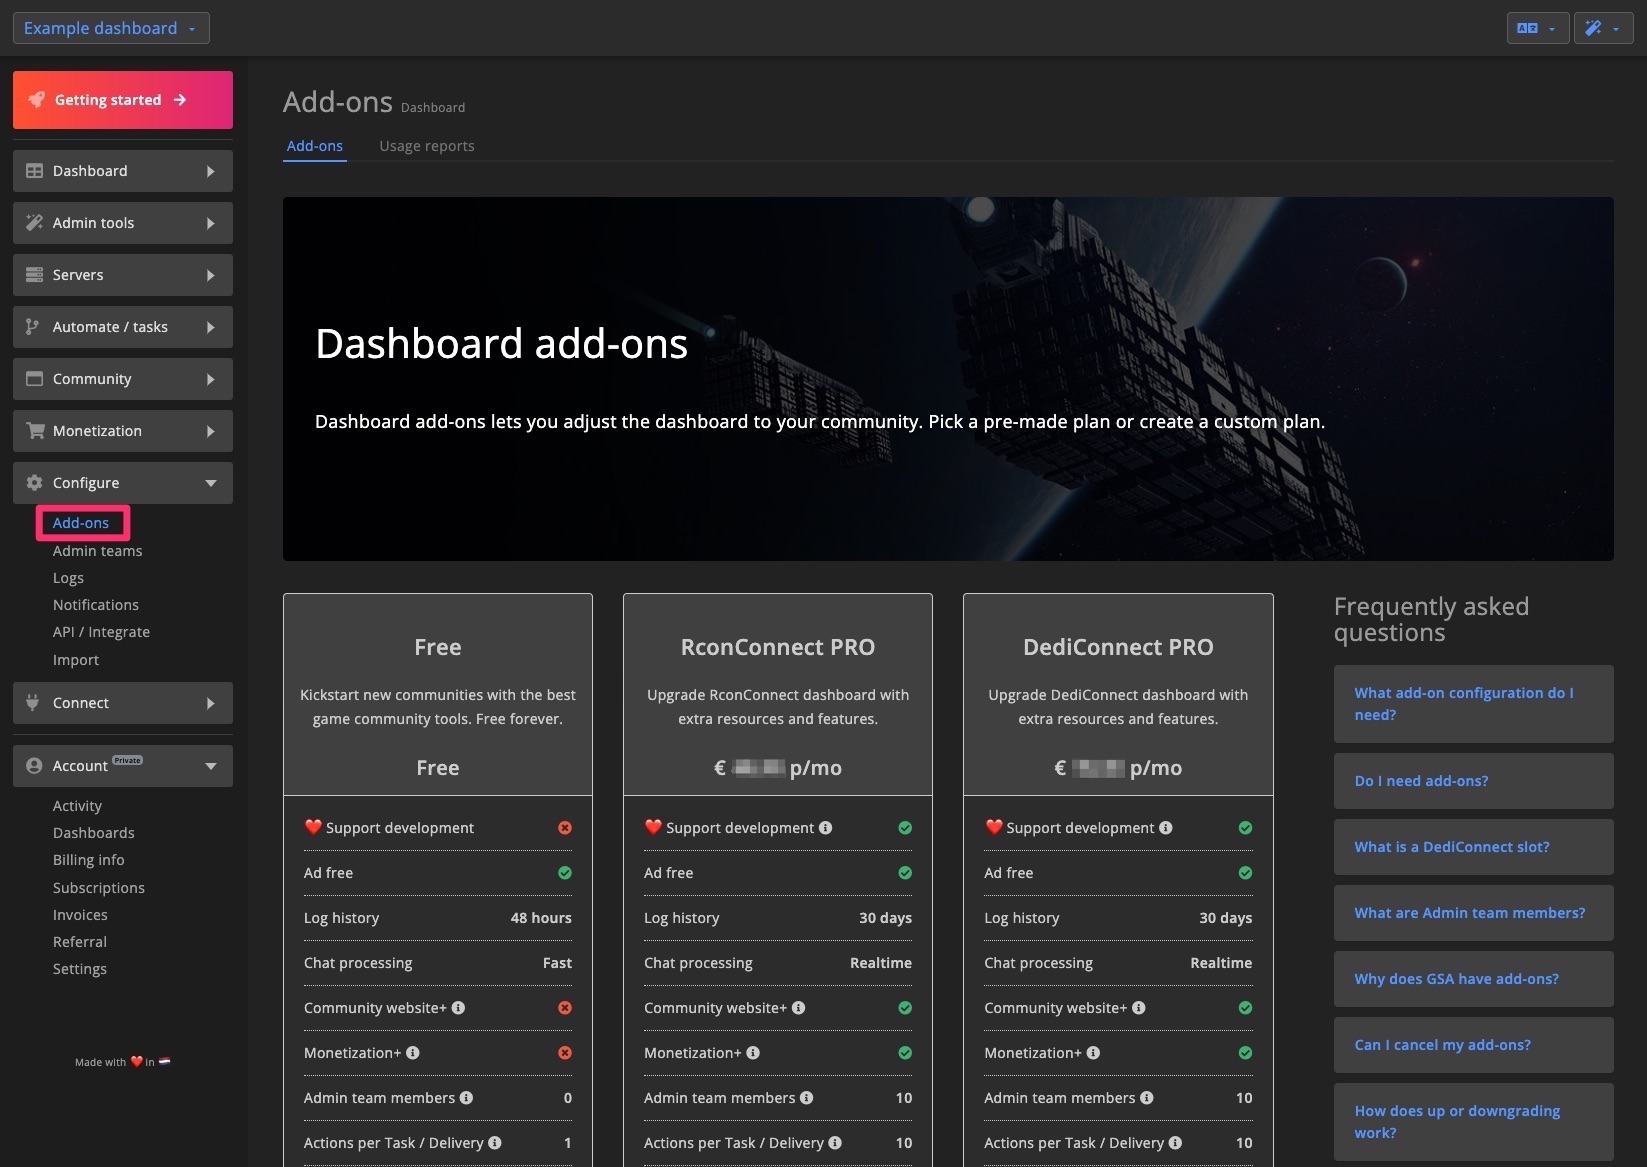1647x1167 pixels.
Task: Click the Servers icon in sidebar
Action: 33,274
